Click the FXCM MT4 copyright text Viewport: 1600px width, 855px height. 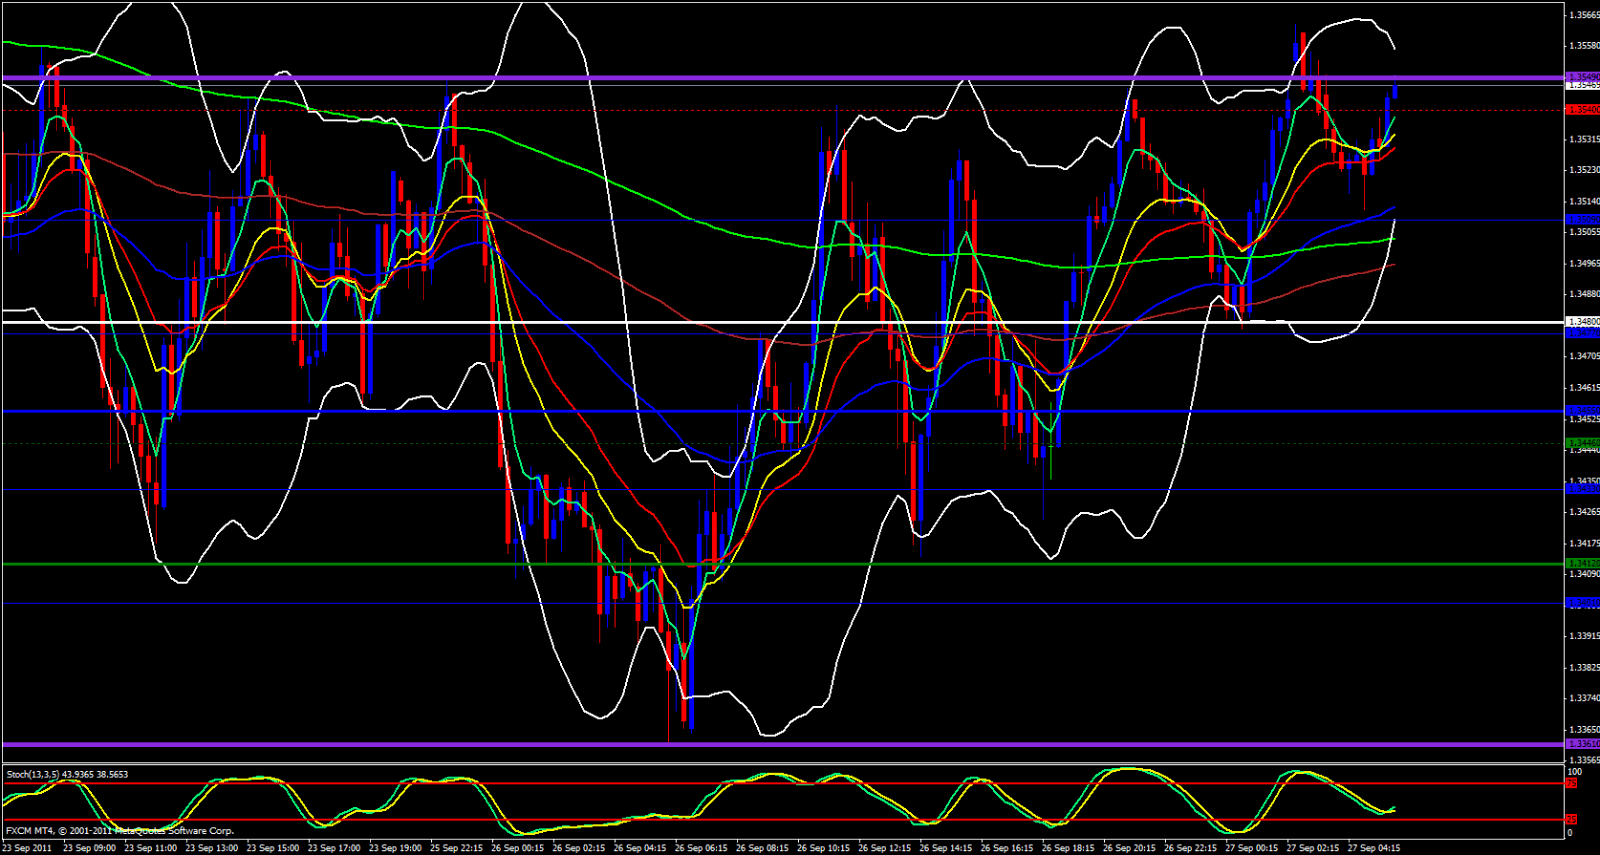tap(119, 831)
